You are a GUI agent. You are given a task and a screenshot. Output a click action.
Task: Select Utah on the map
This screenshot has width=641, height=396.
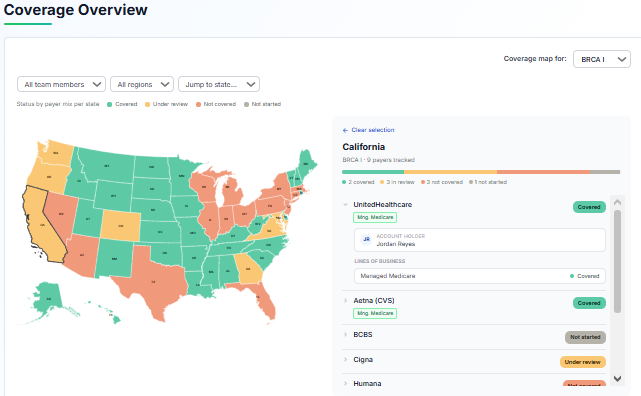click(87, 219)
